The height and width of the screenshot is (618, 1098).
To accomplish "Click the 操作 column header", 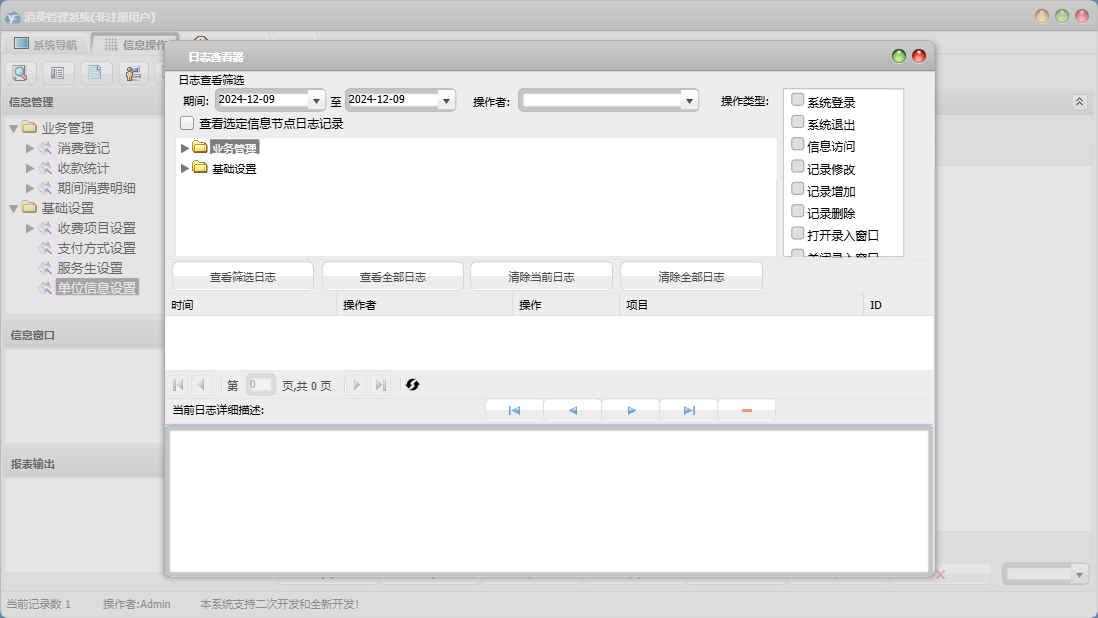I will coord(566,305).
